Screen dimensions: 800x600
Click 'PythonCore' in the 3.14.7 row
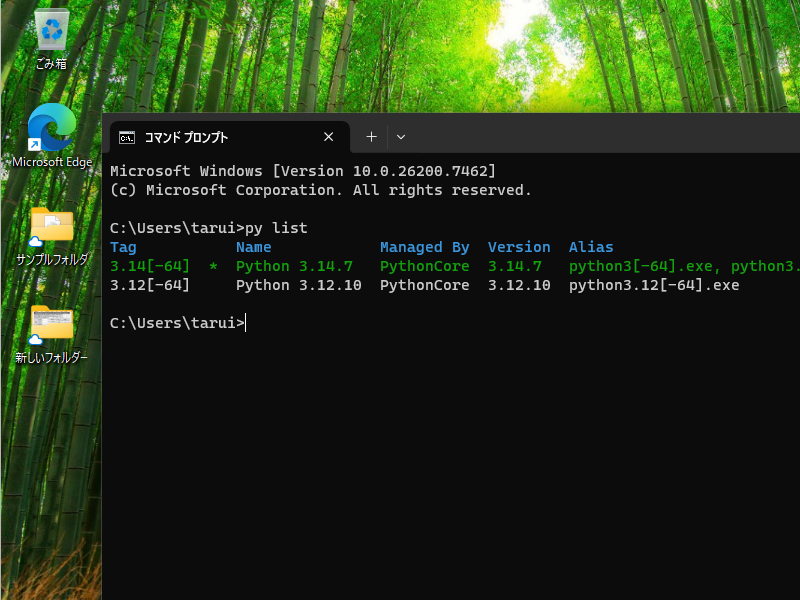(424, 266)
